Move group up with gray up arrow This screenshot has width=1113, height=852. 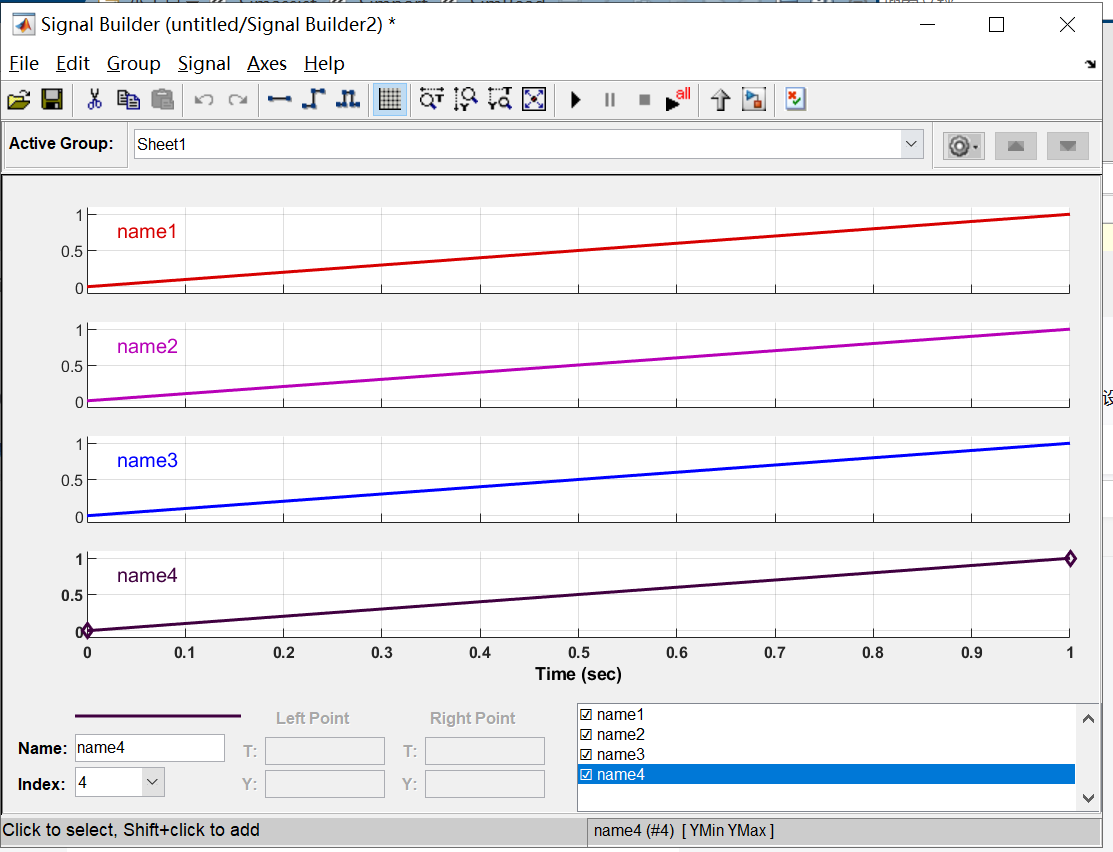[x=1016, y=146]
